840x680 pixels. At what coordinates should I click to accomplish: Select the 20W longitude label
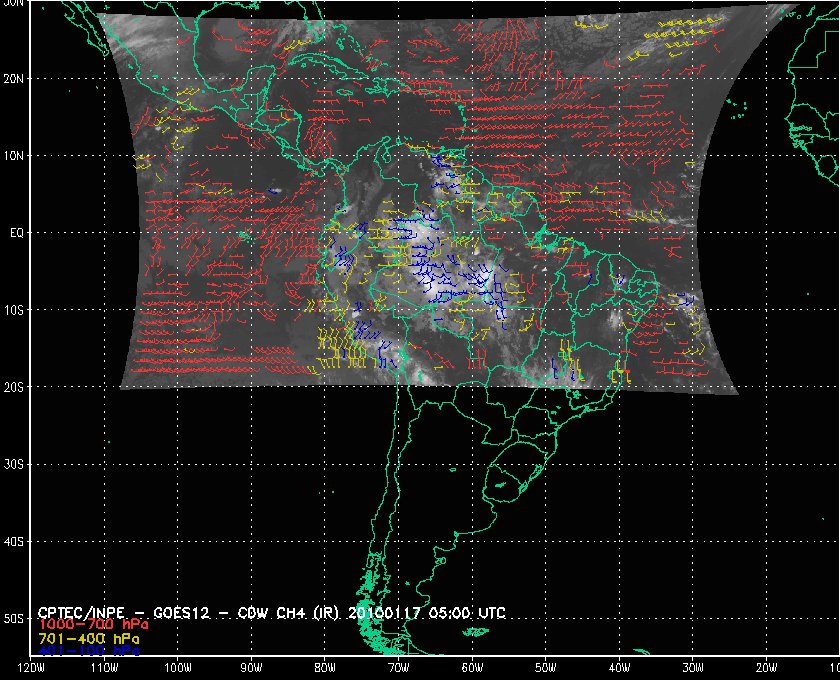pyautogui.click(x=767, y=668)
